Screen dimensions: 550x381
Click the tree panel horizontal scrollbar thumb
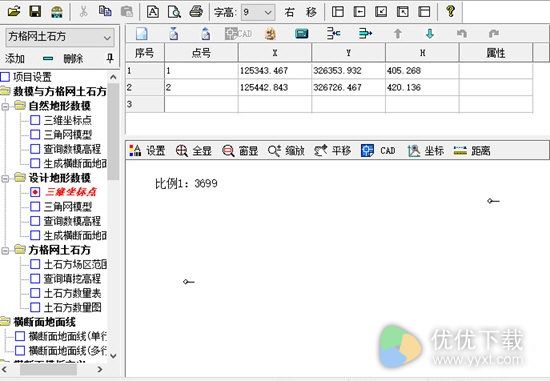(x=48, y=369)
